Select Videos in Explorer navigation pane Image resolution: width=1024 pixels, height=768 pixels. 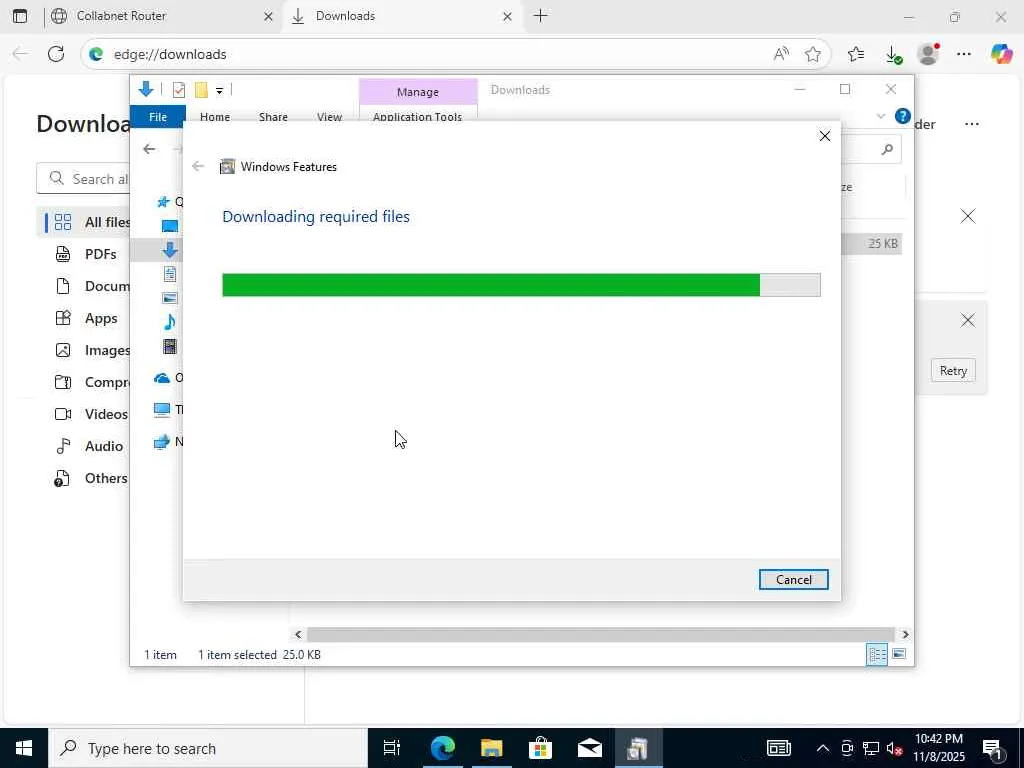[170, 346]
